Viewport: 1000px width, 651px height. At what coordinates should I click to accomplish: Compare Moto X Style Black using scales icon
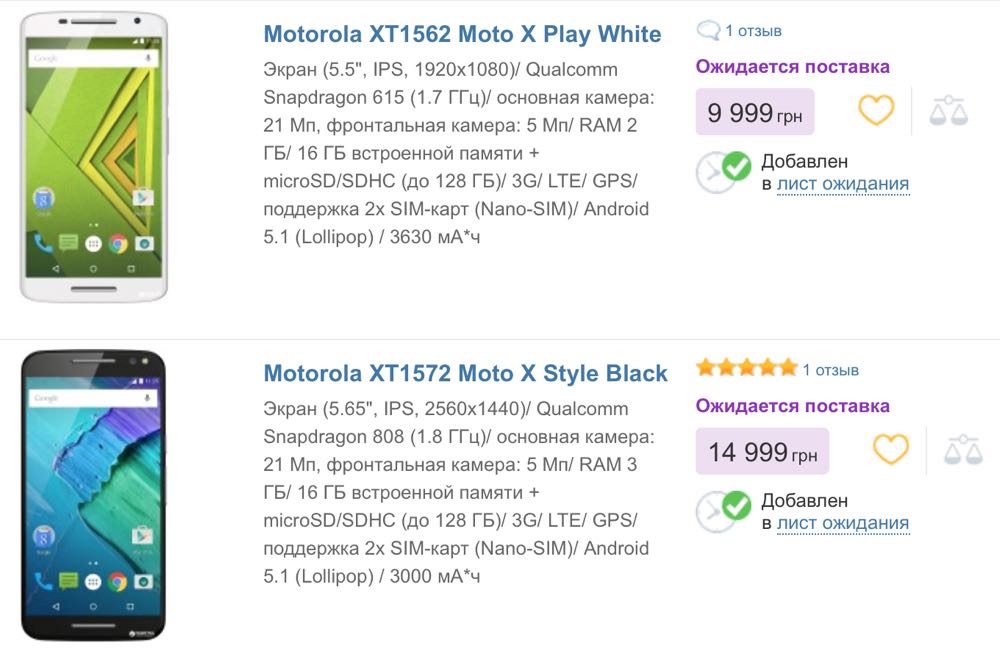tap(963, 450)
